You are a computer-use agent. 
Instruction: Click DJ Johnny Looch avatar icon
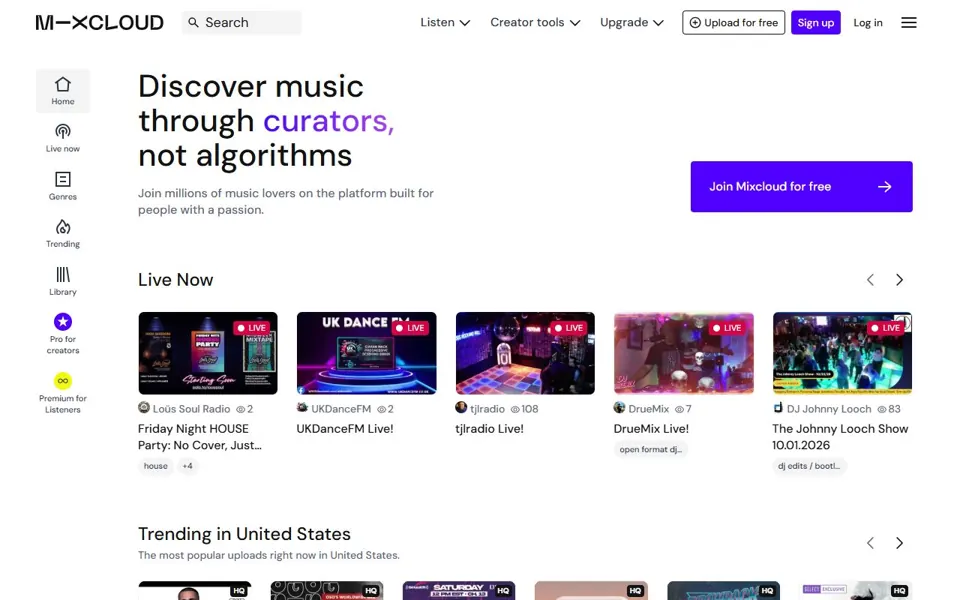click(778, 407)
